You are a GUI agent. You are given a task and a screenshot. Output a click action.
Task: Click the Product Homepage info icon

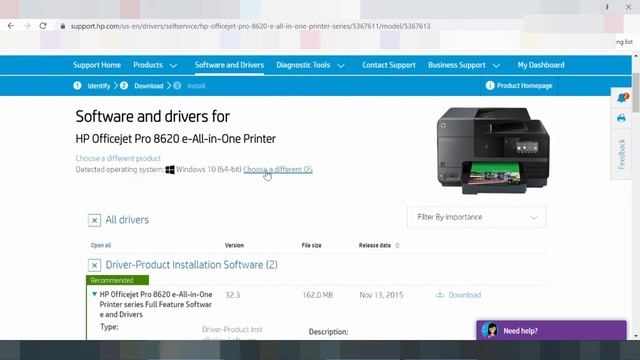(490, 85)
